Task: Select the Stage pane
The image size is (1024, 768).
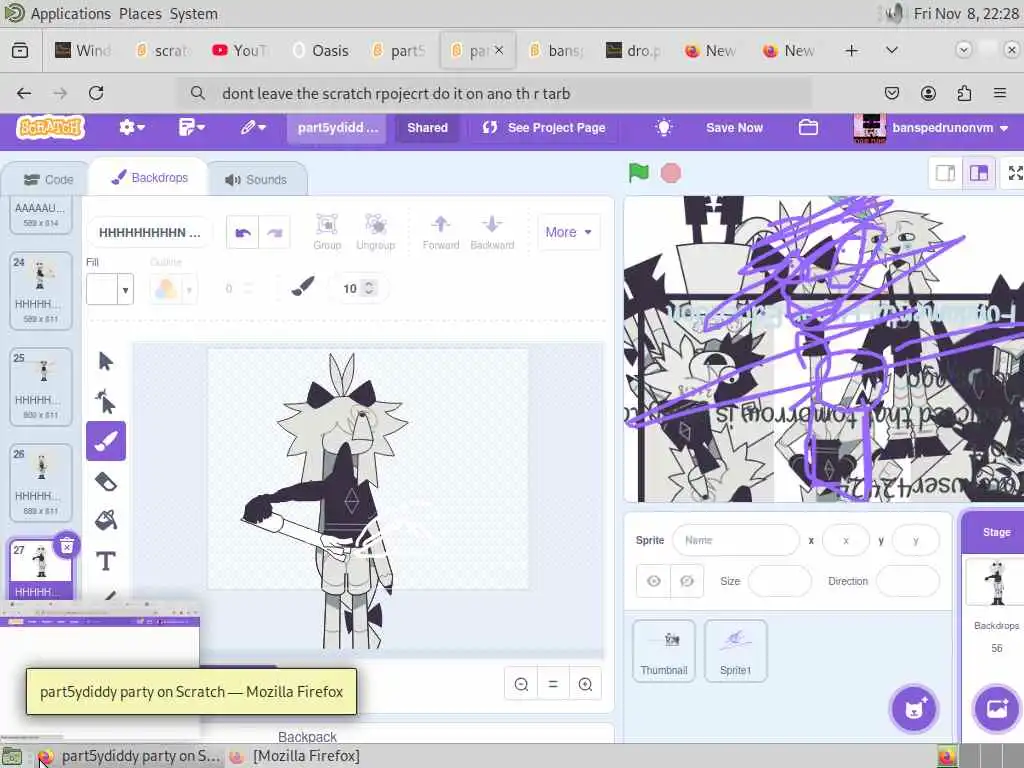Action: 995,627
